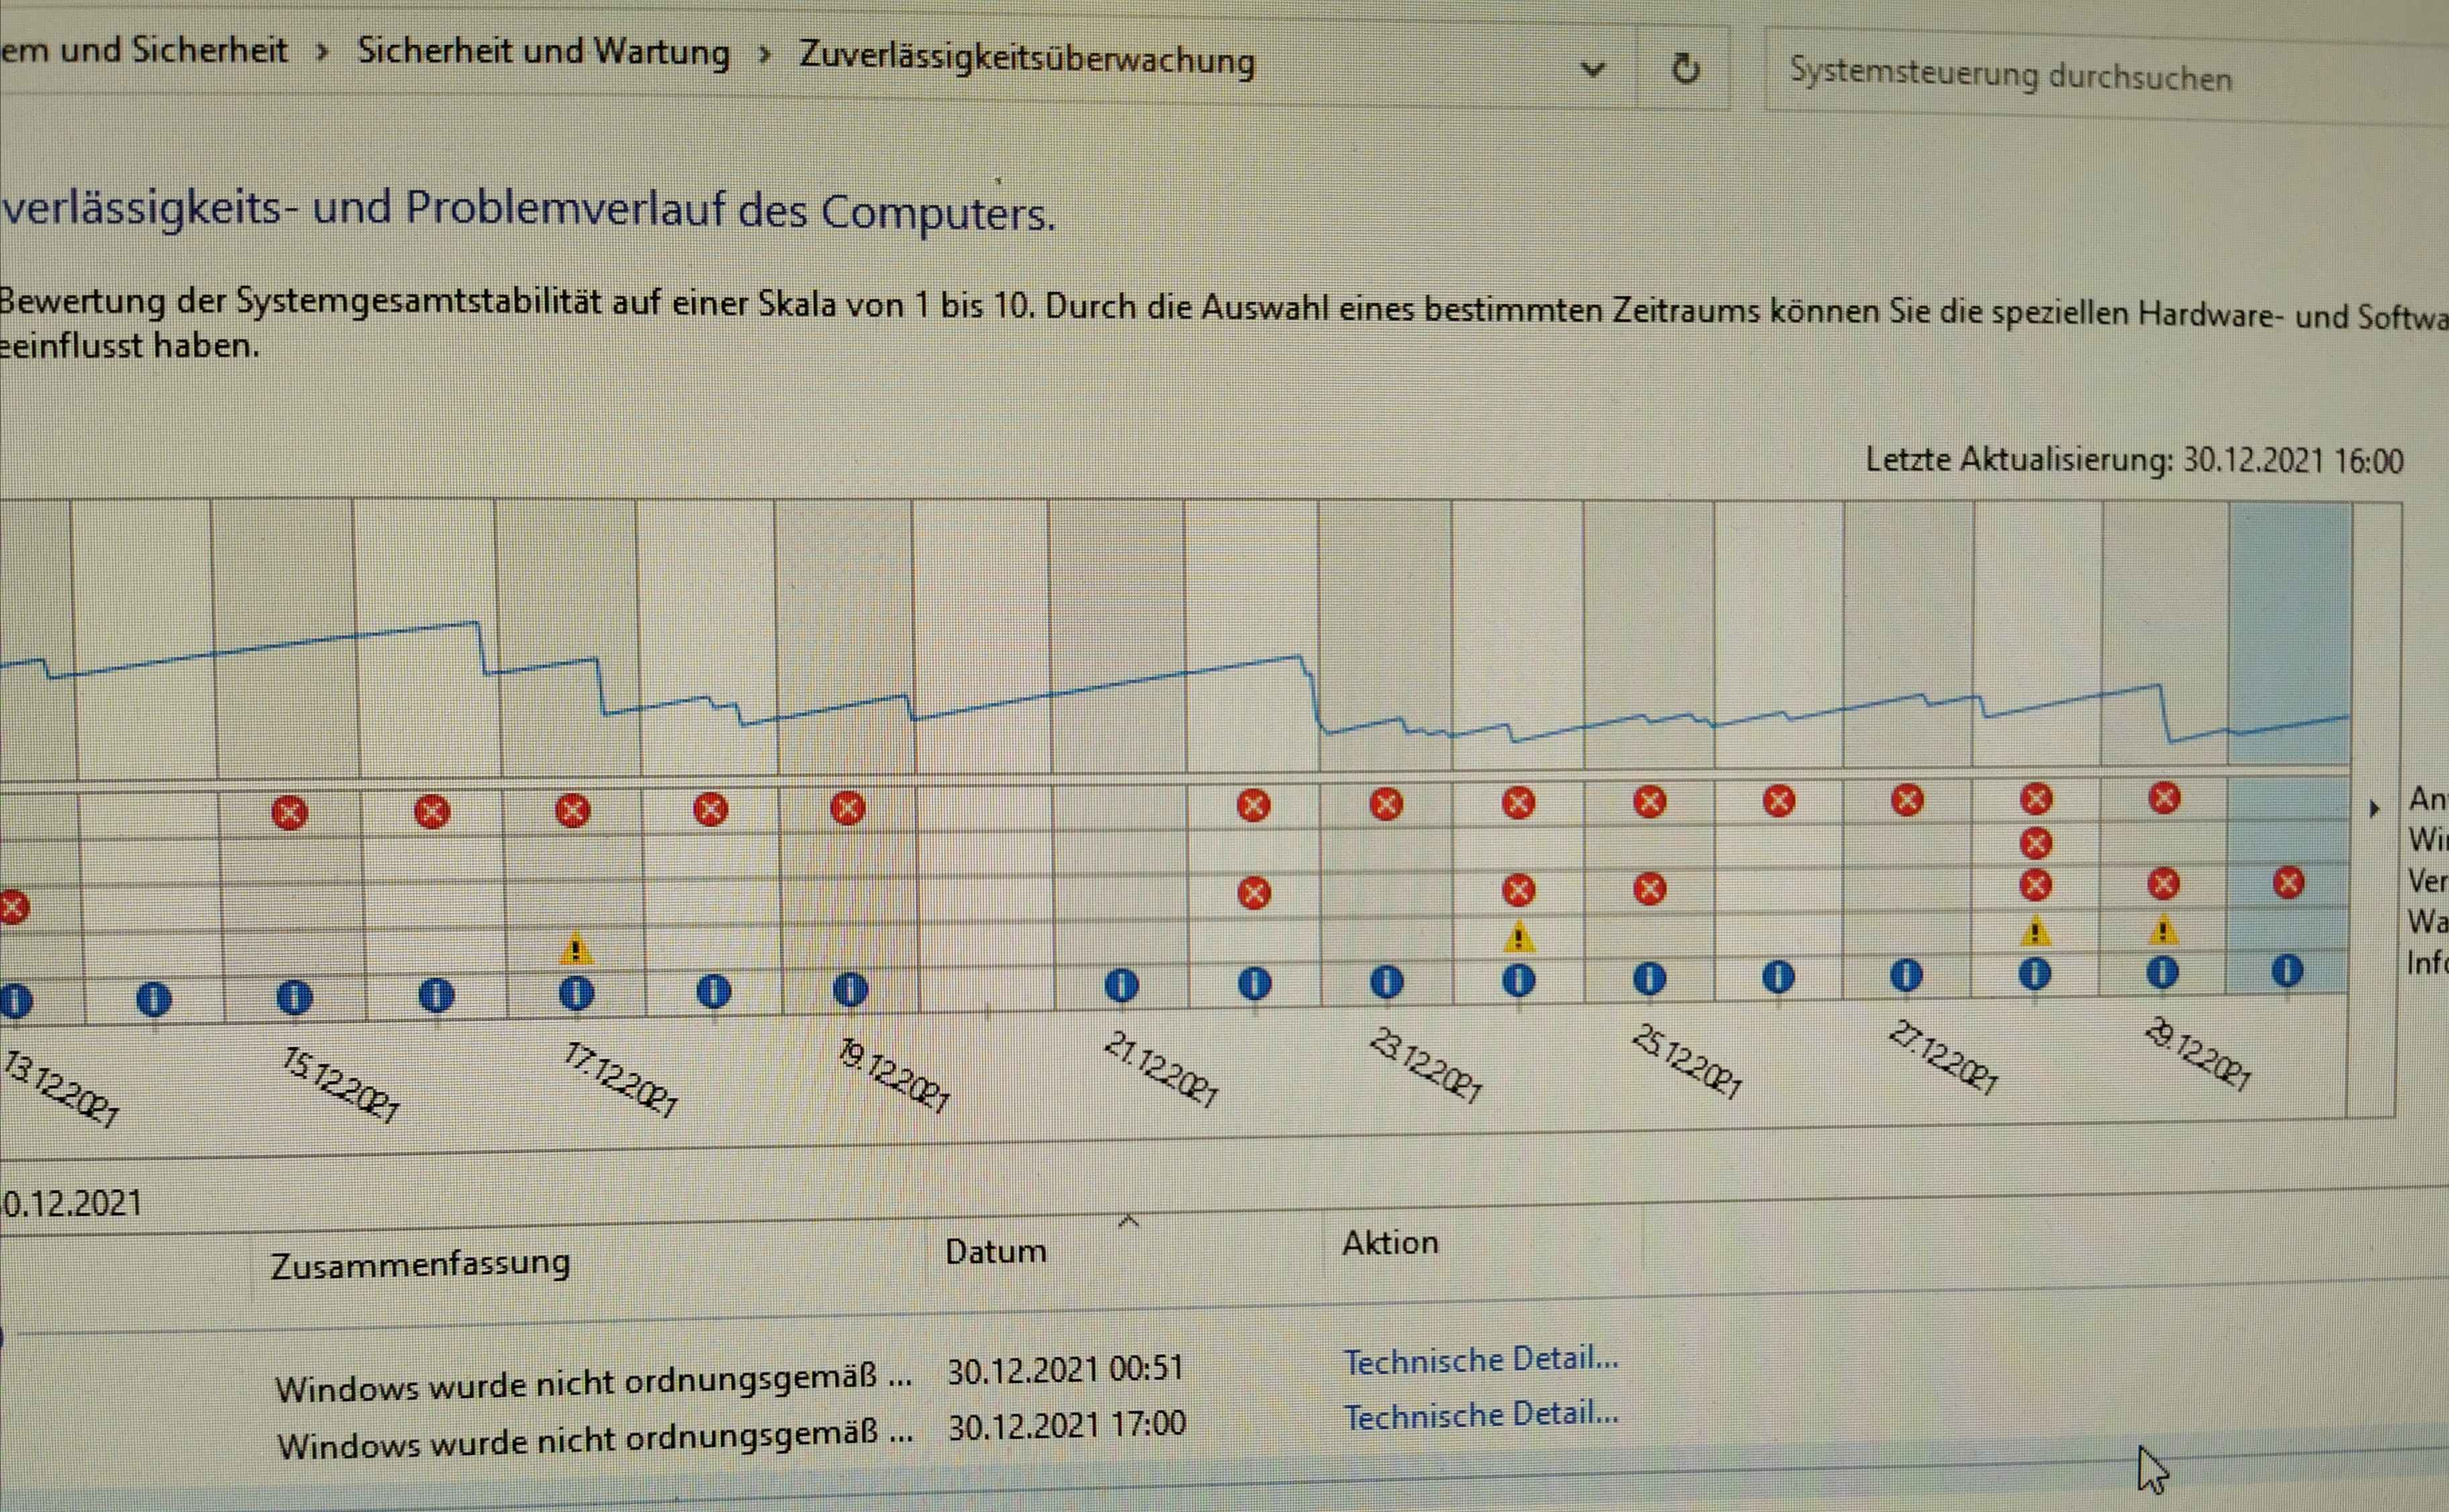
Task: Open the Sicherheit und Wartung breadcrumb
Action: [544, 51]
